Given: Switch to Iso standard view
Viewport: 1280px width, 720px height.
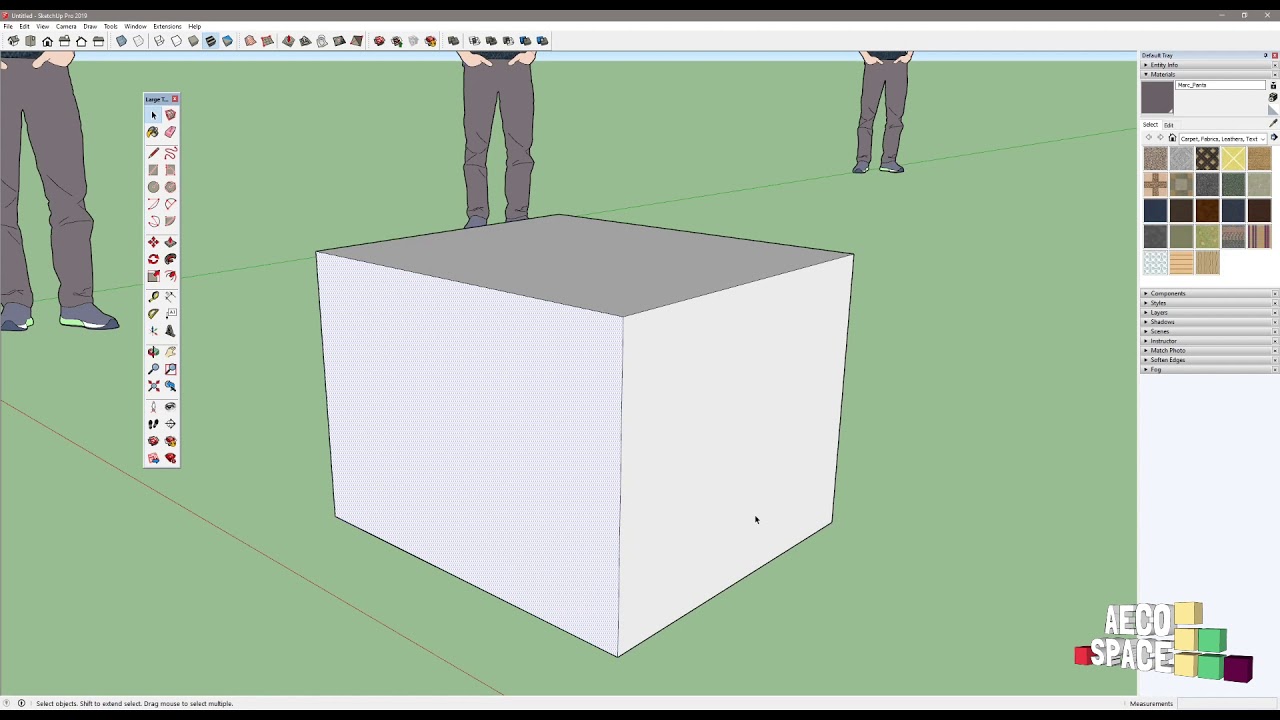Looking at the screenshot, I should tap(13, 41).
